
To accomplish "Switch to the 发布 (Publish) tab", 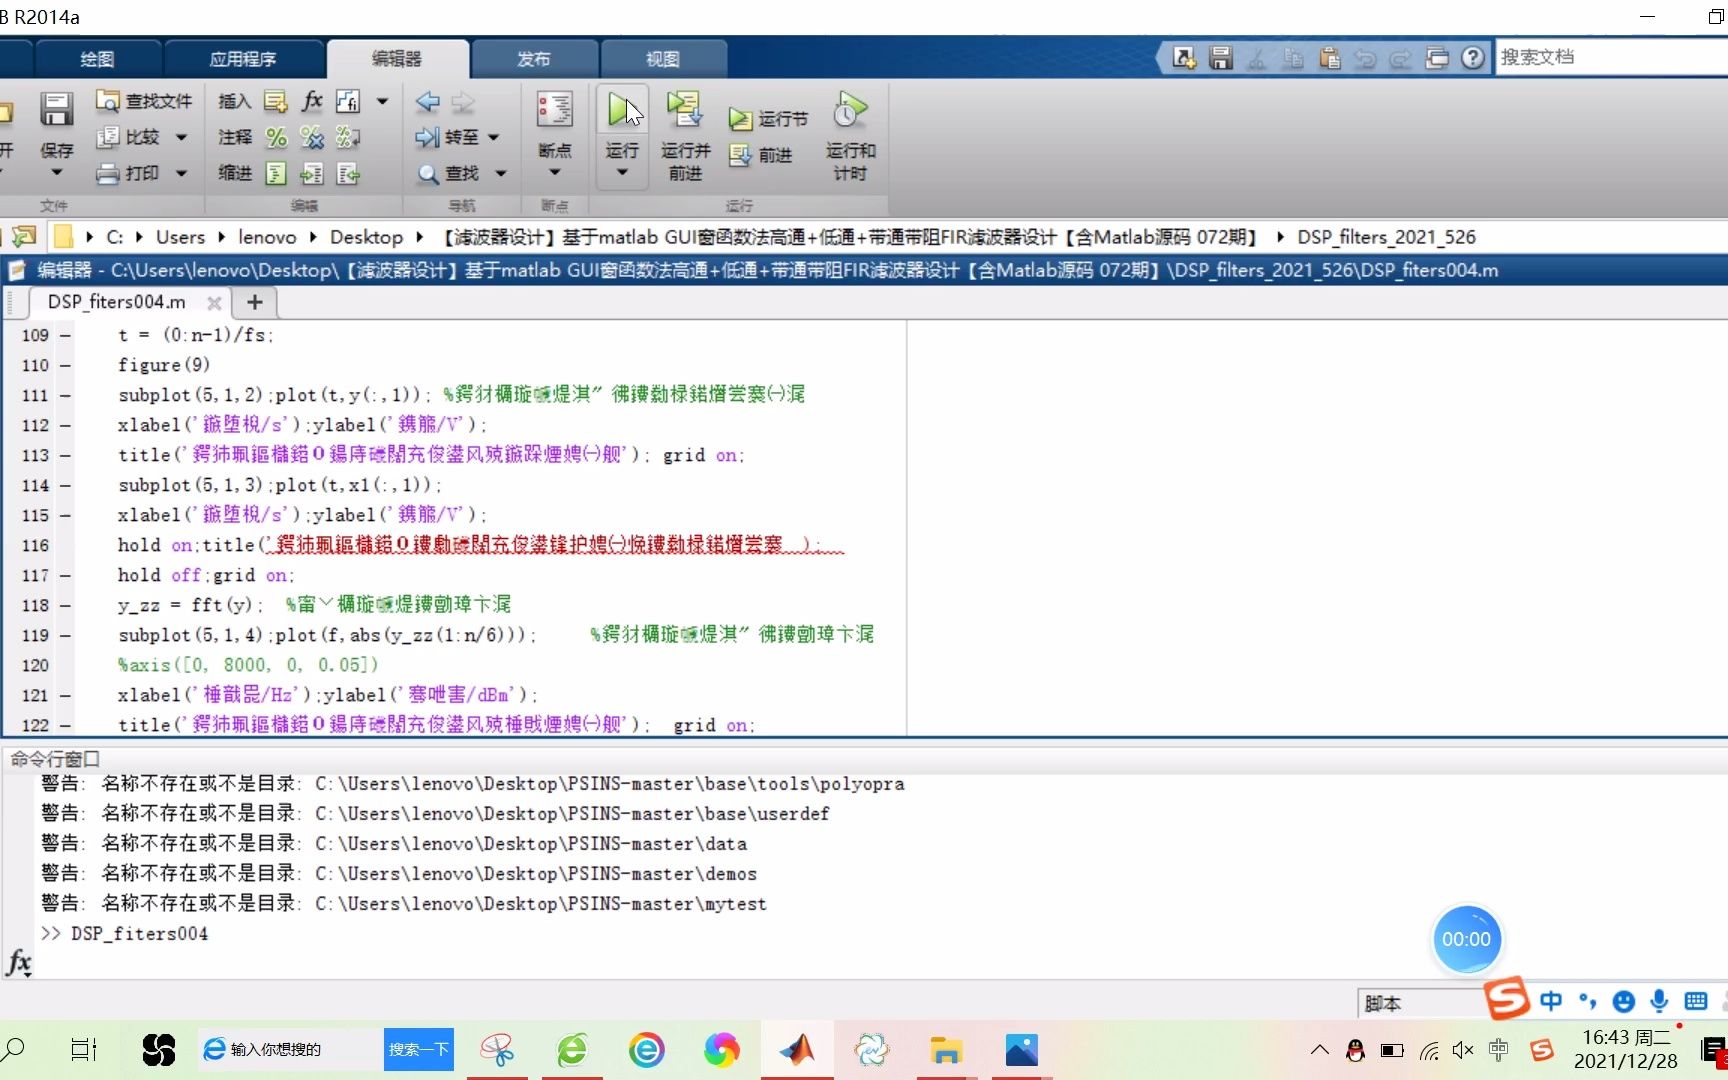I will coord(533,59).
